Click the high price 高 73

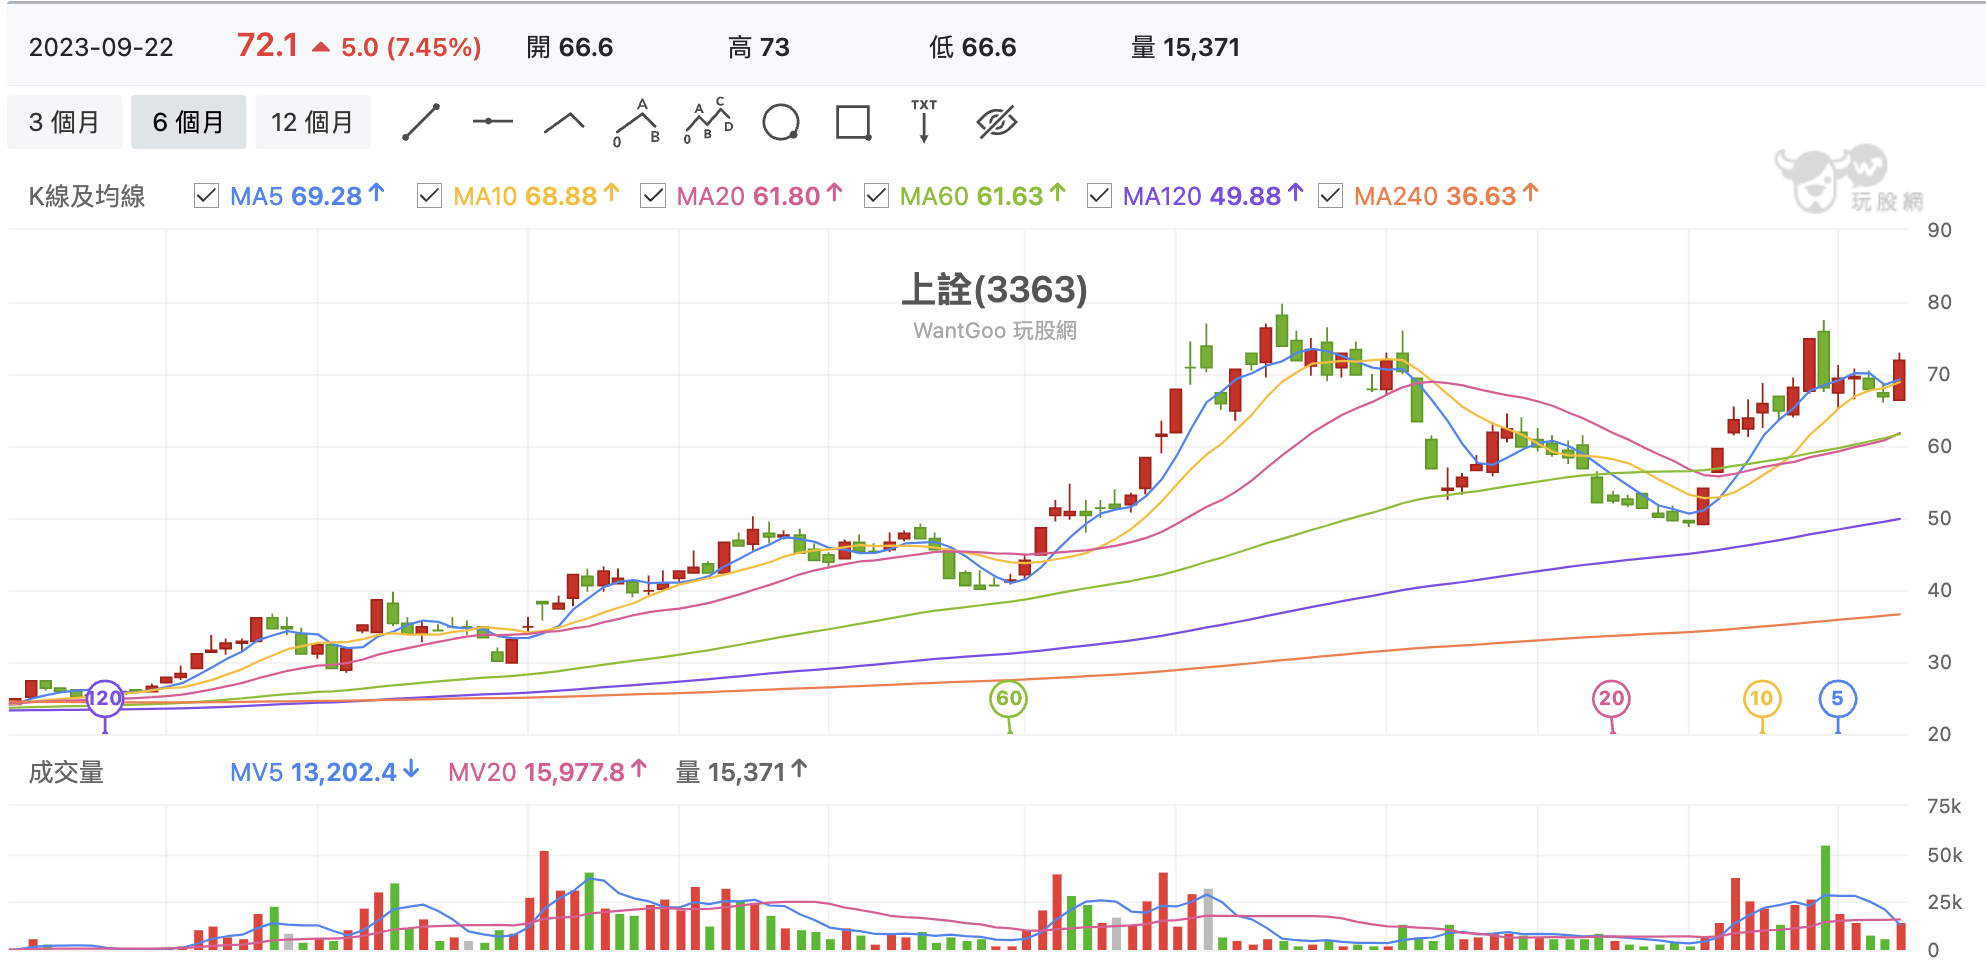pyautogui.click(x=759, y=47)
